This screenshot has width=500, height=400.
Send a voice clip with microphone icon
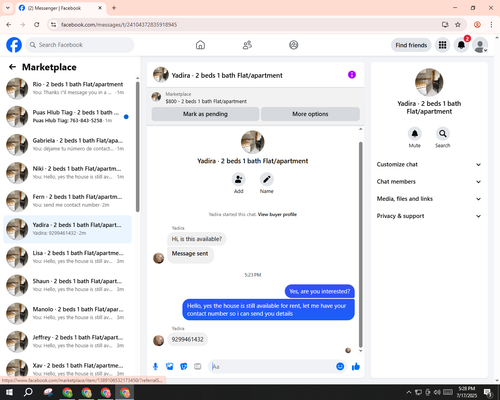155,367
